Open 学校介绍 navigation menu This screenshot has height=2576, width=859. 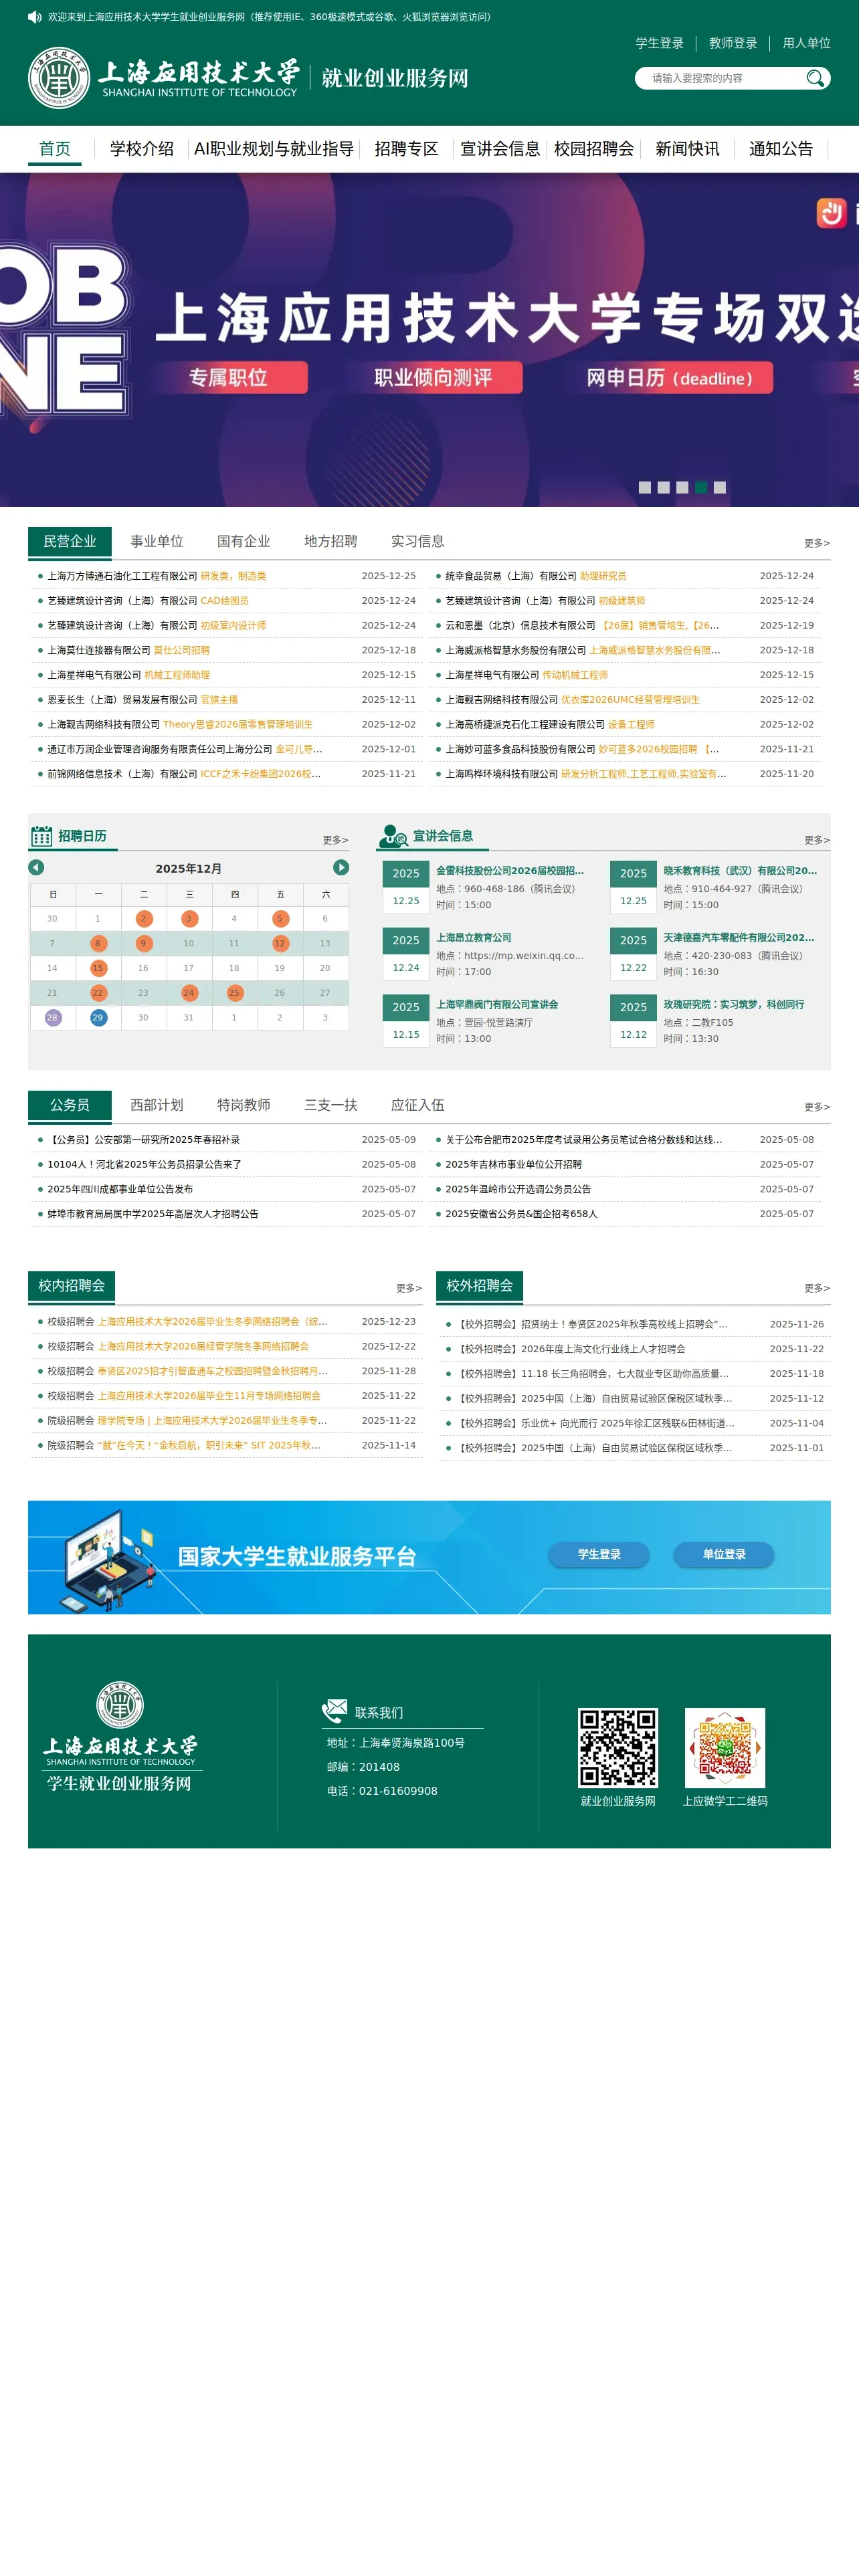tap(142, 149)
